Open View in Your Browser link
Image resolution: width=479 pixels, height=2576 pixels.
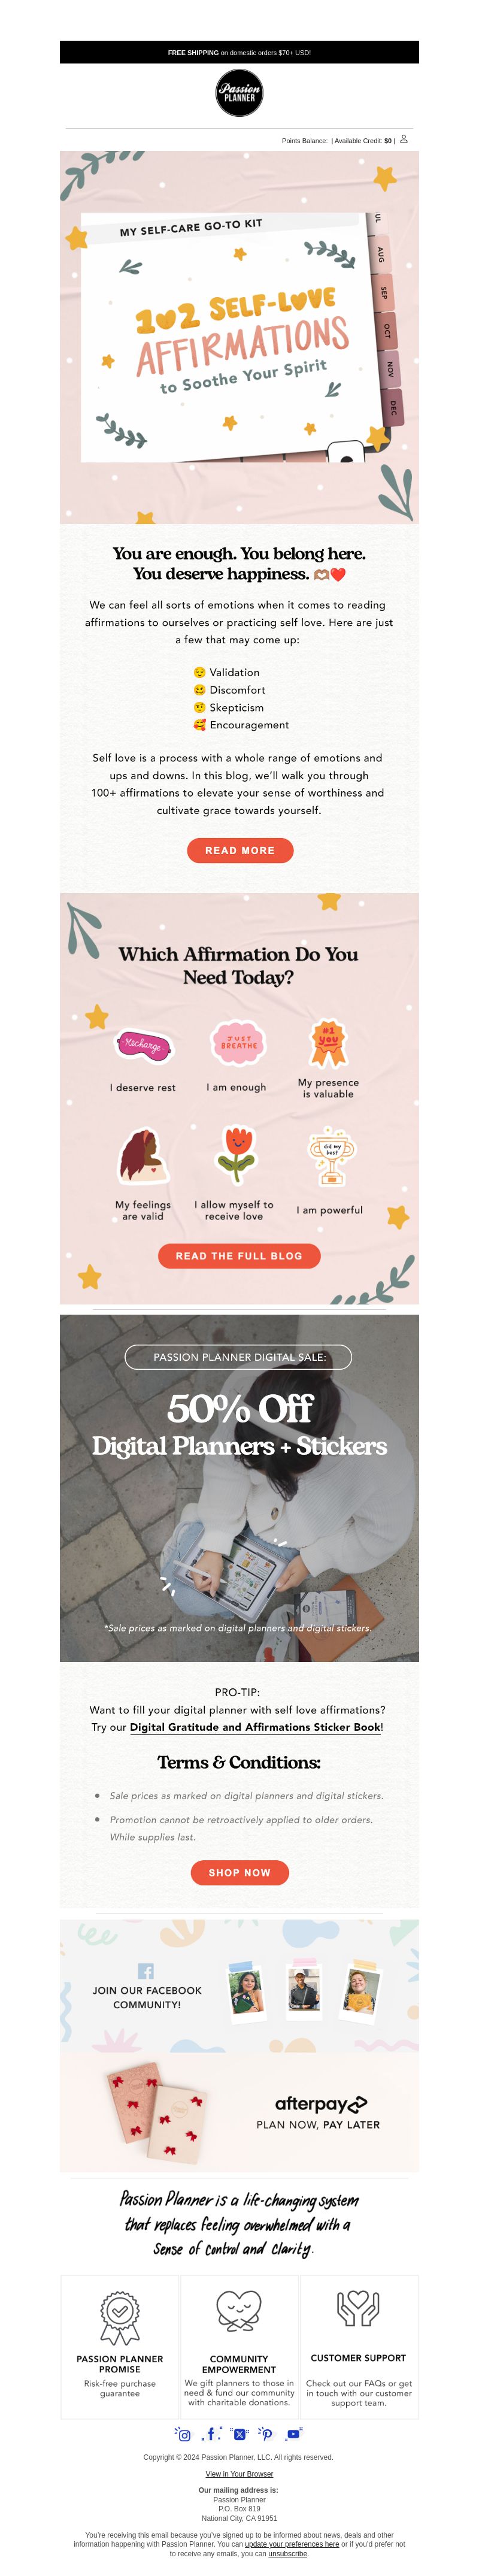(x=239, y=2474)
